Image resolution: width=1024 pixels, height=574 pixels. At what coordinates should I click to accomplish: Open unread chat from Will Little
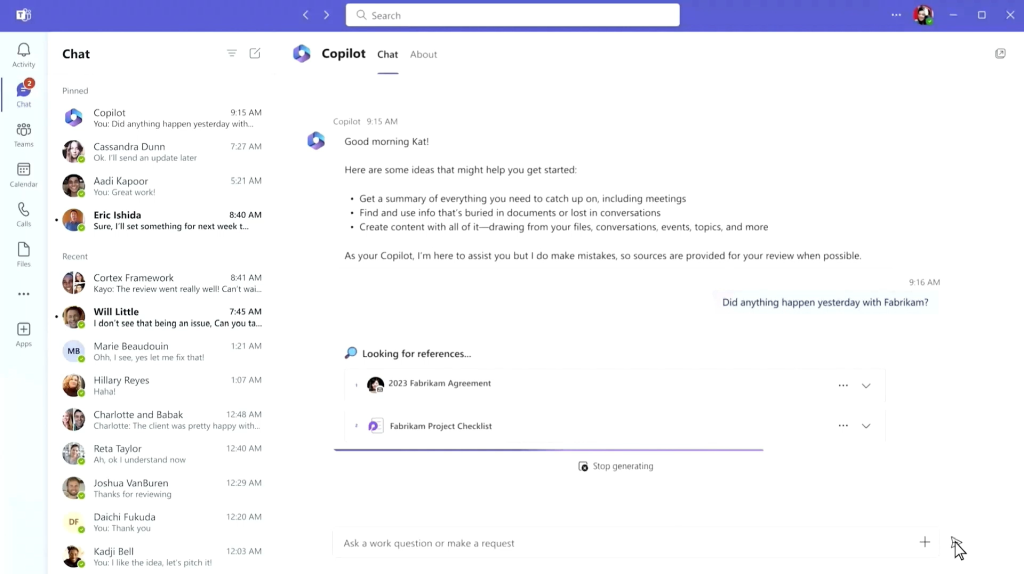(161, 317)
